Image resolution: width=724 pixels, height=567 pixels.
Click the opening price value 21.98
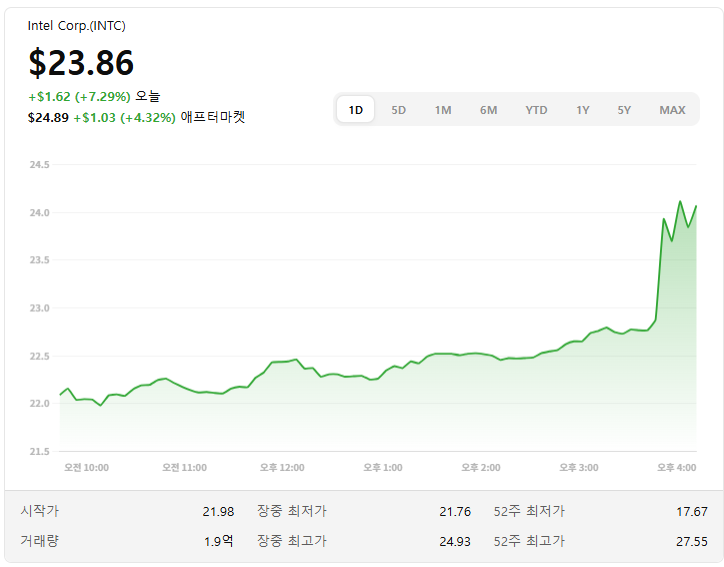tap(218, 512)
